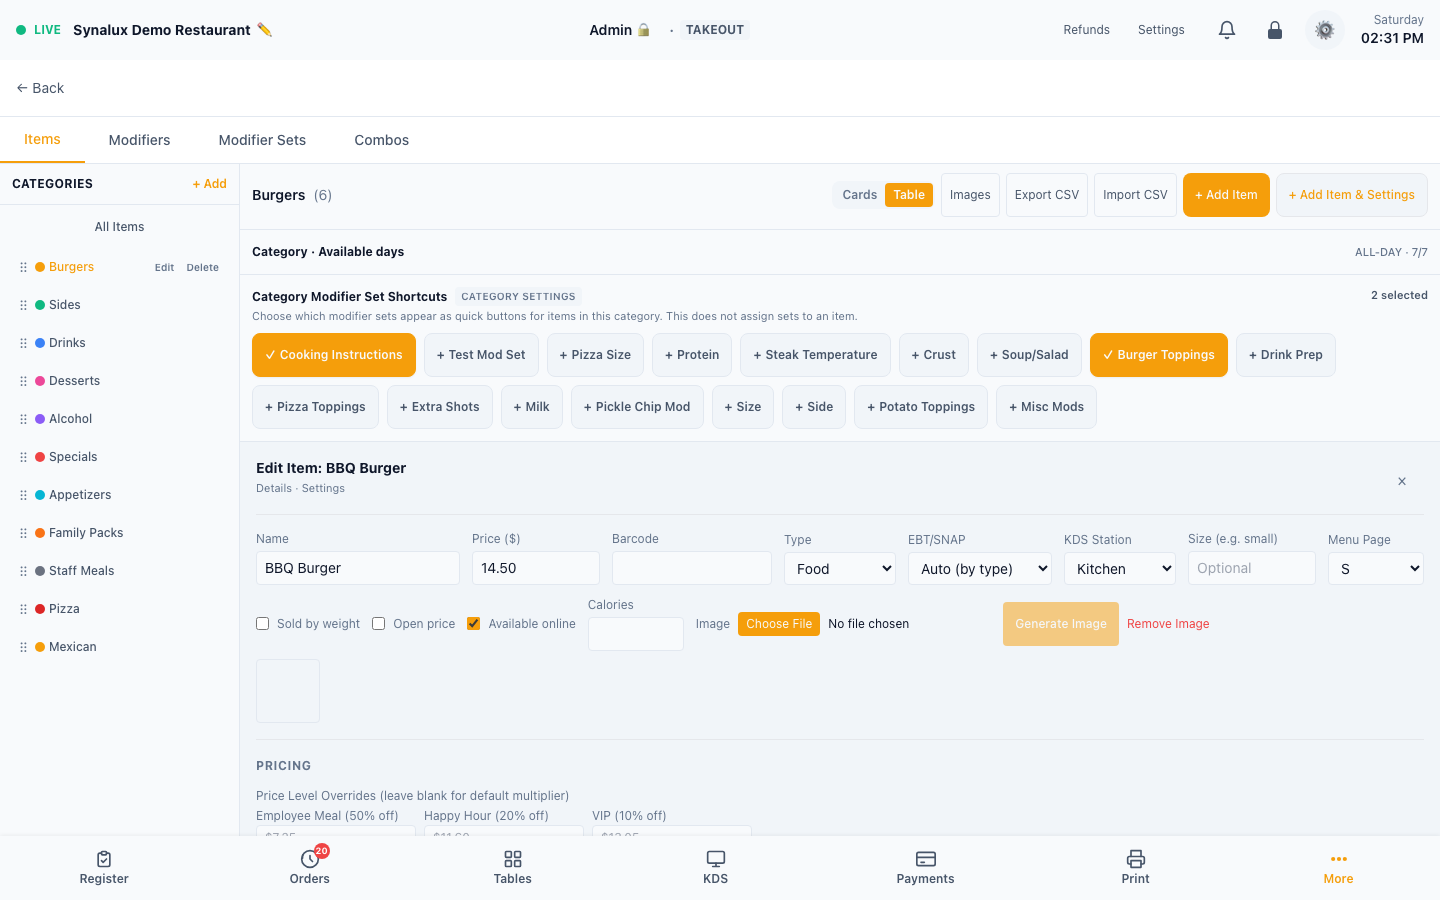Close the Edit Item panel
The height and width of the screenshot is (900, 1440).
(x=1402, y=481)
